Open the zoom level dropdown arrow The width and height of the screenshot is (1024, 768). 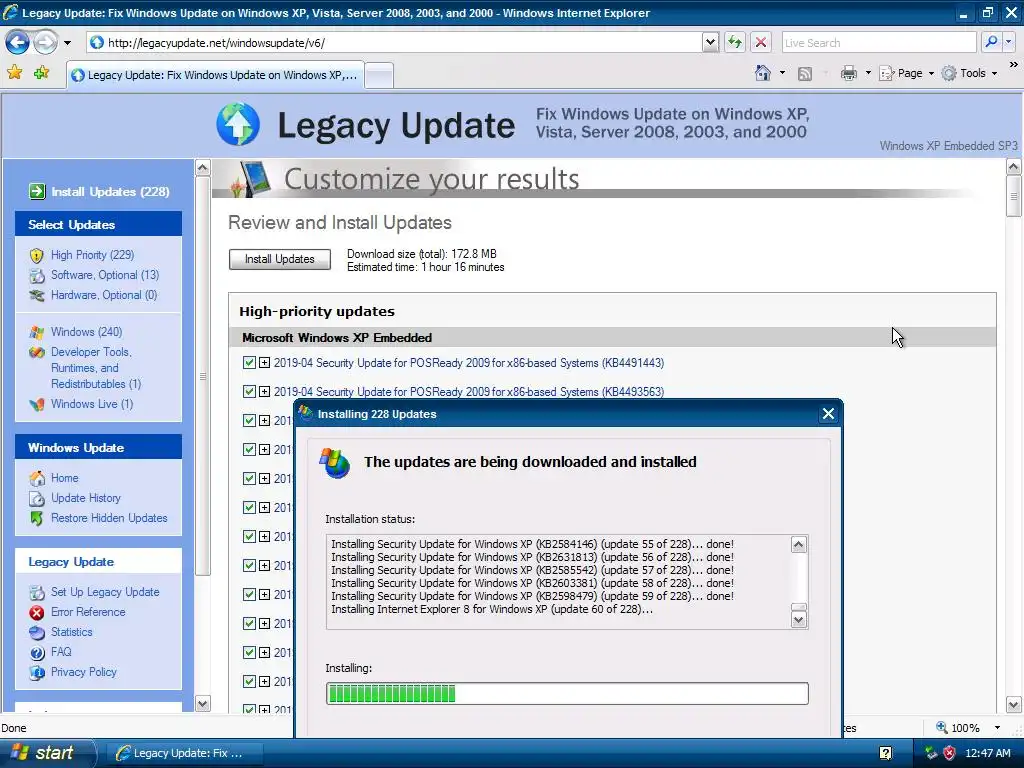point(997,728)
